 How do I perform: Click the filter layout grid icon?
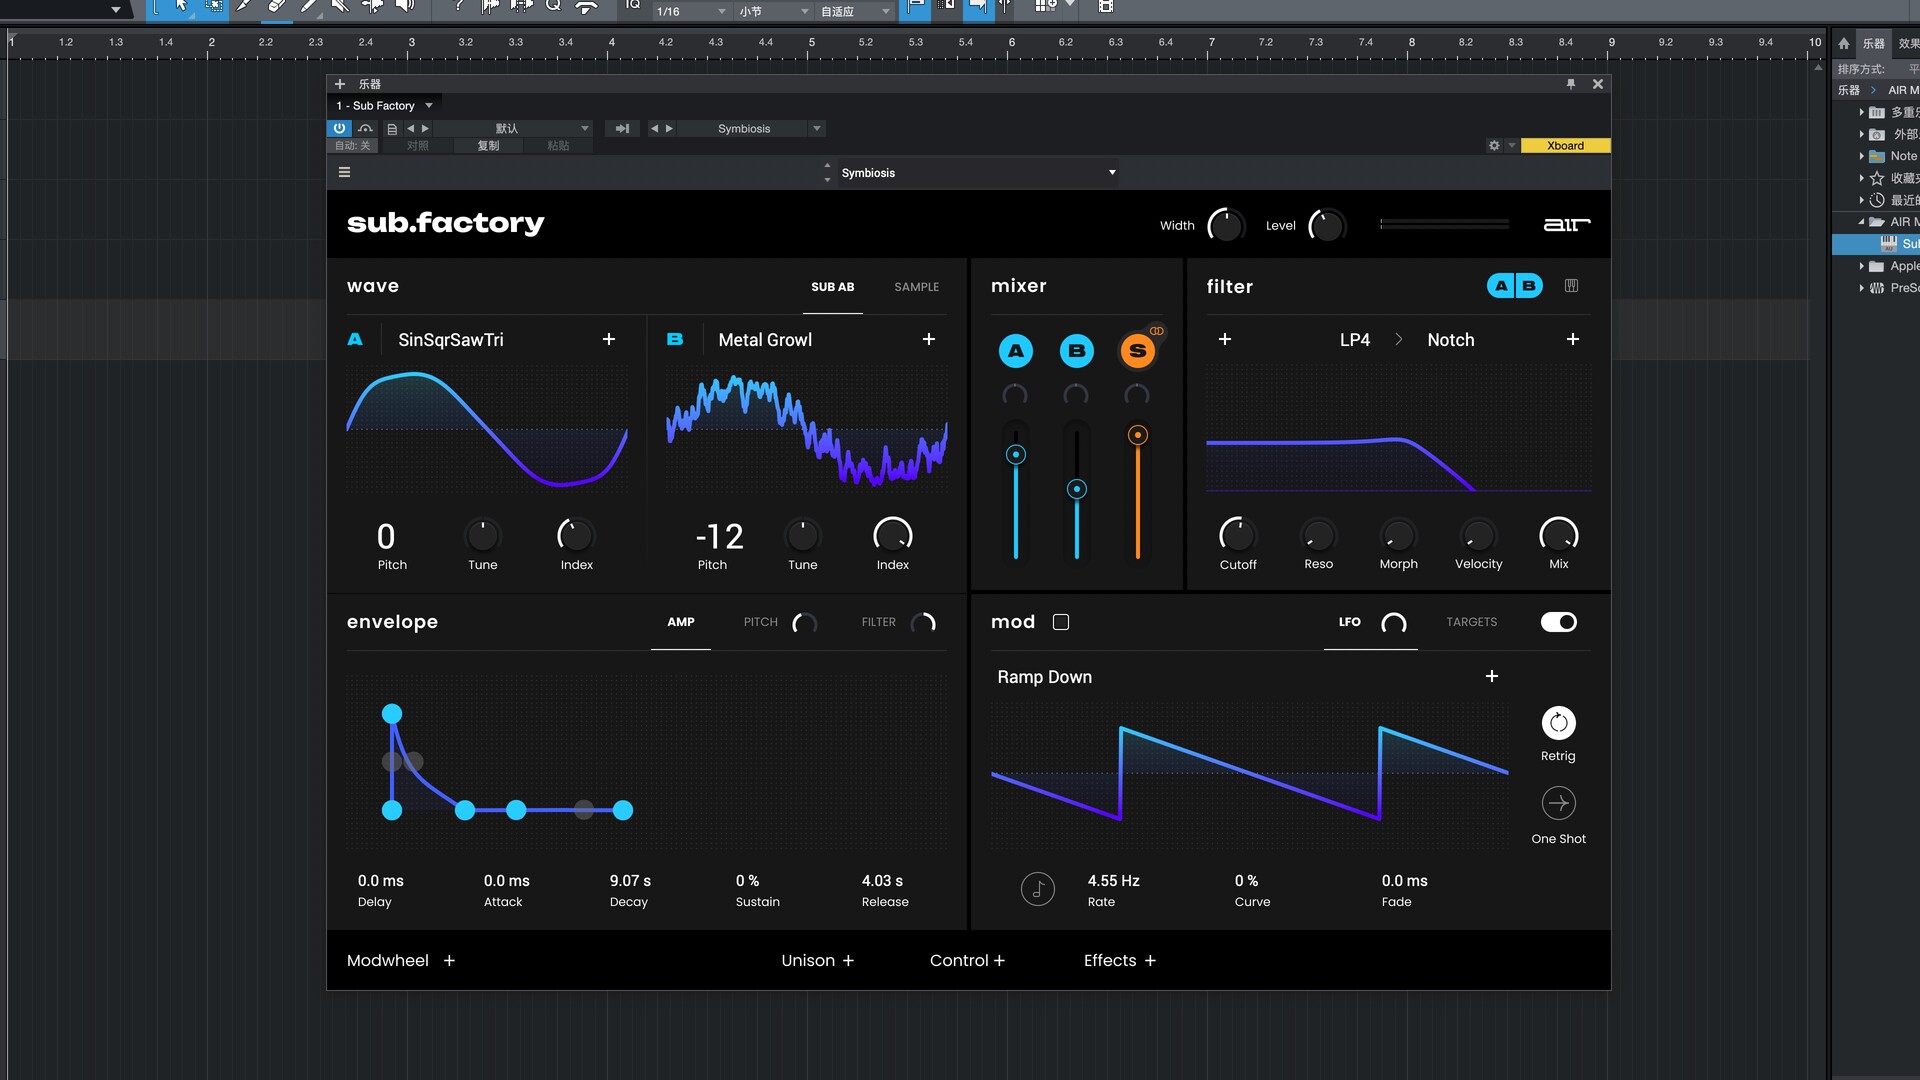click(x=1571, y=286)
